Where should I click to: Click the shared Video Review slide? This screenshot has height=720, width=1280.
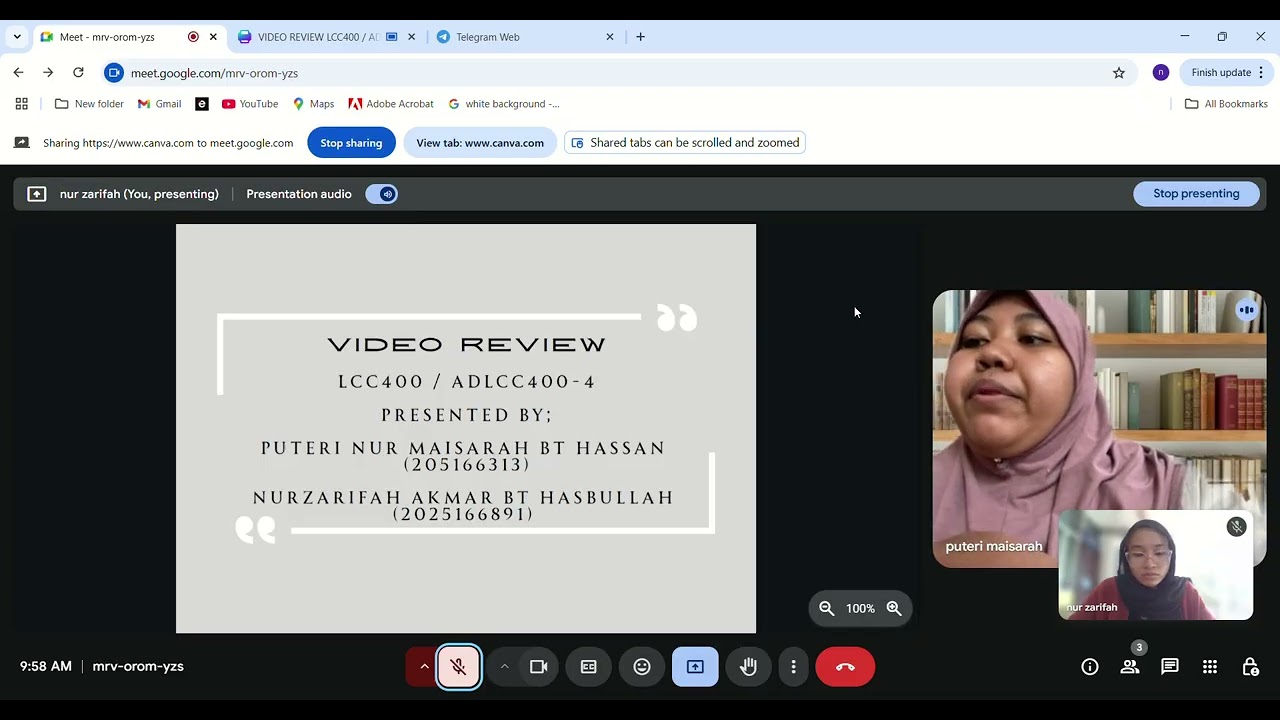(466, 428)
